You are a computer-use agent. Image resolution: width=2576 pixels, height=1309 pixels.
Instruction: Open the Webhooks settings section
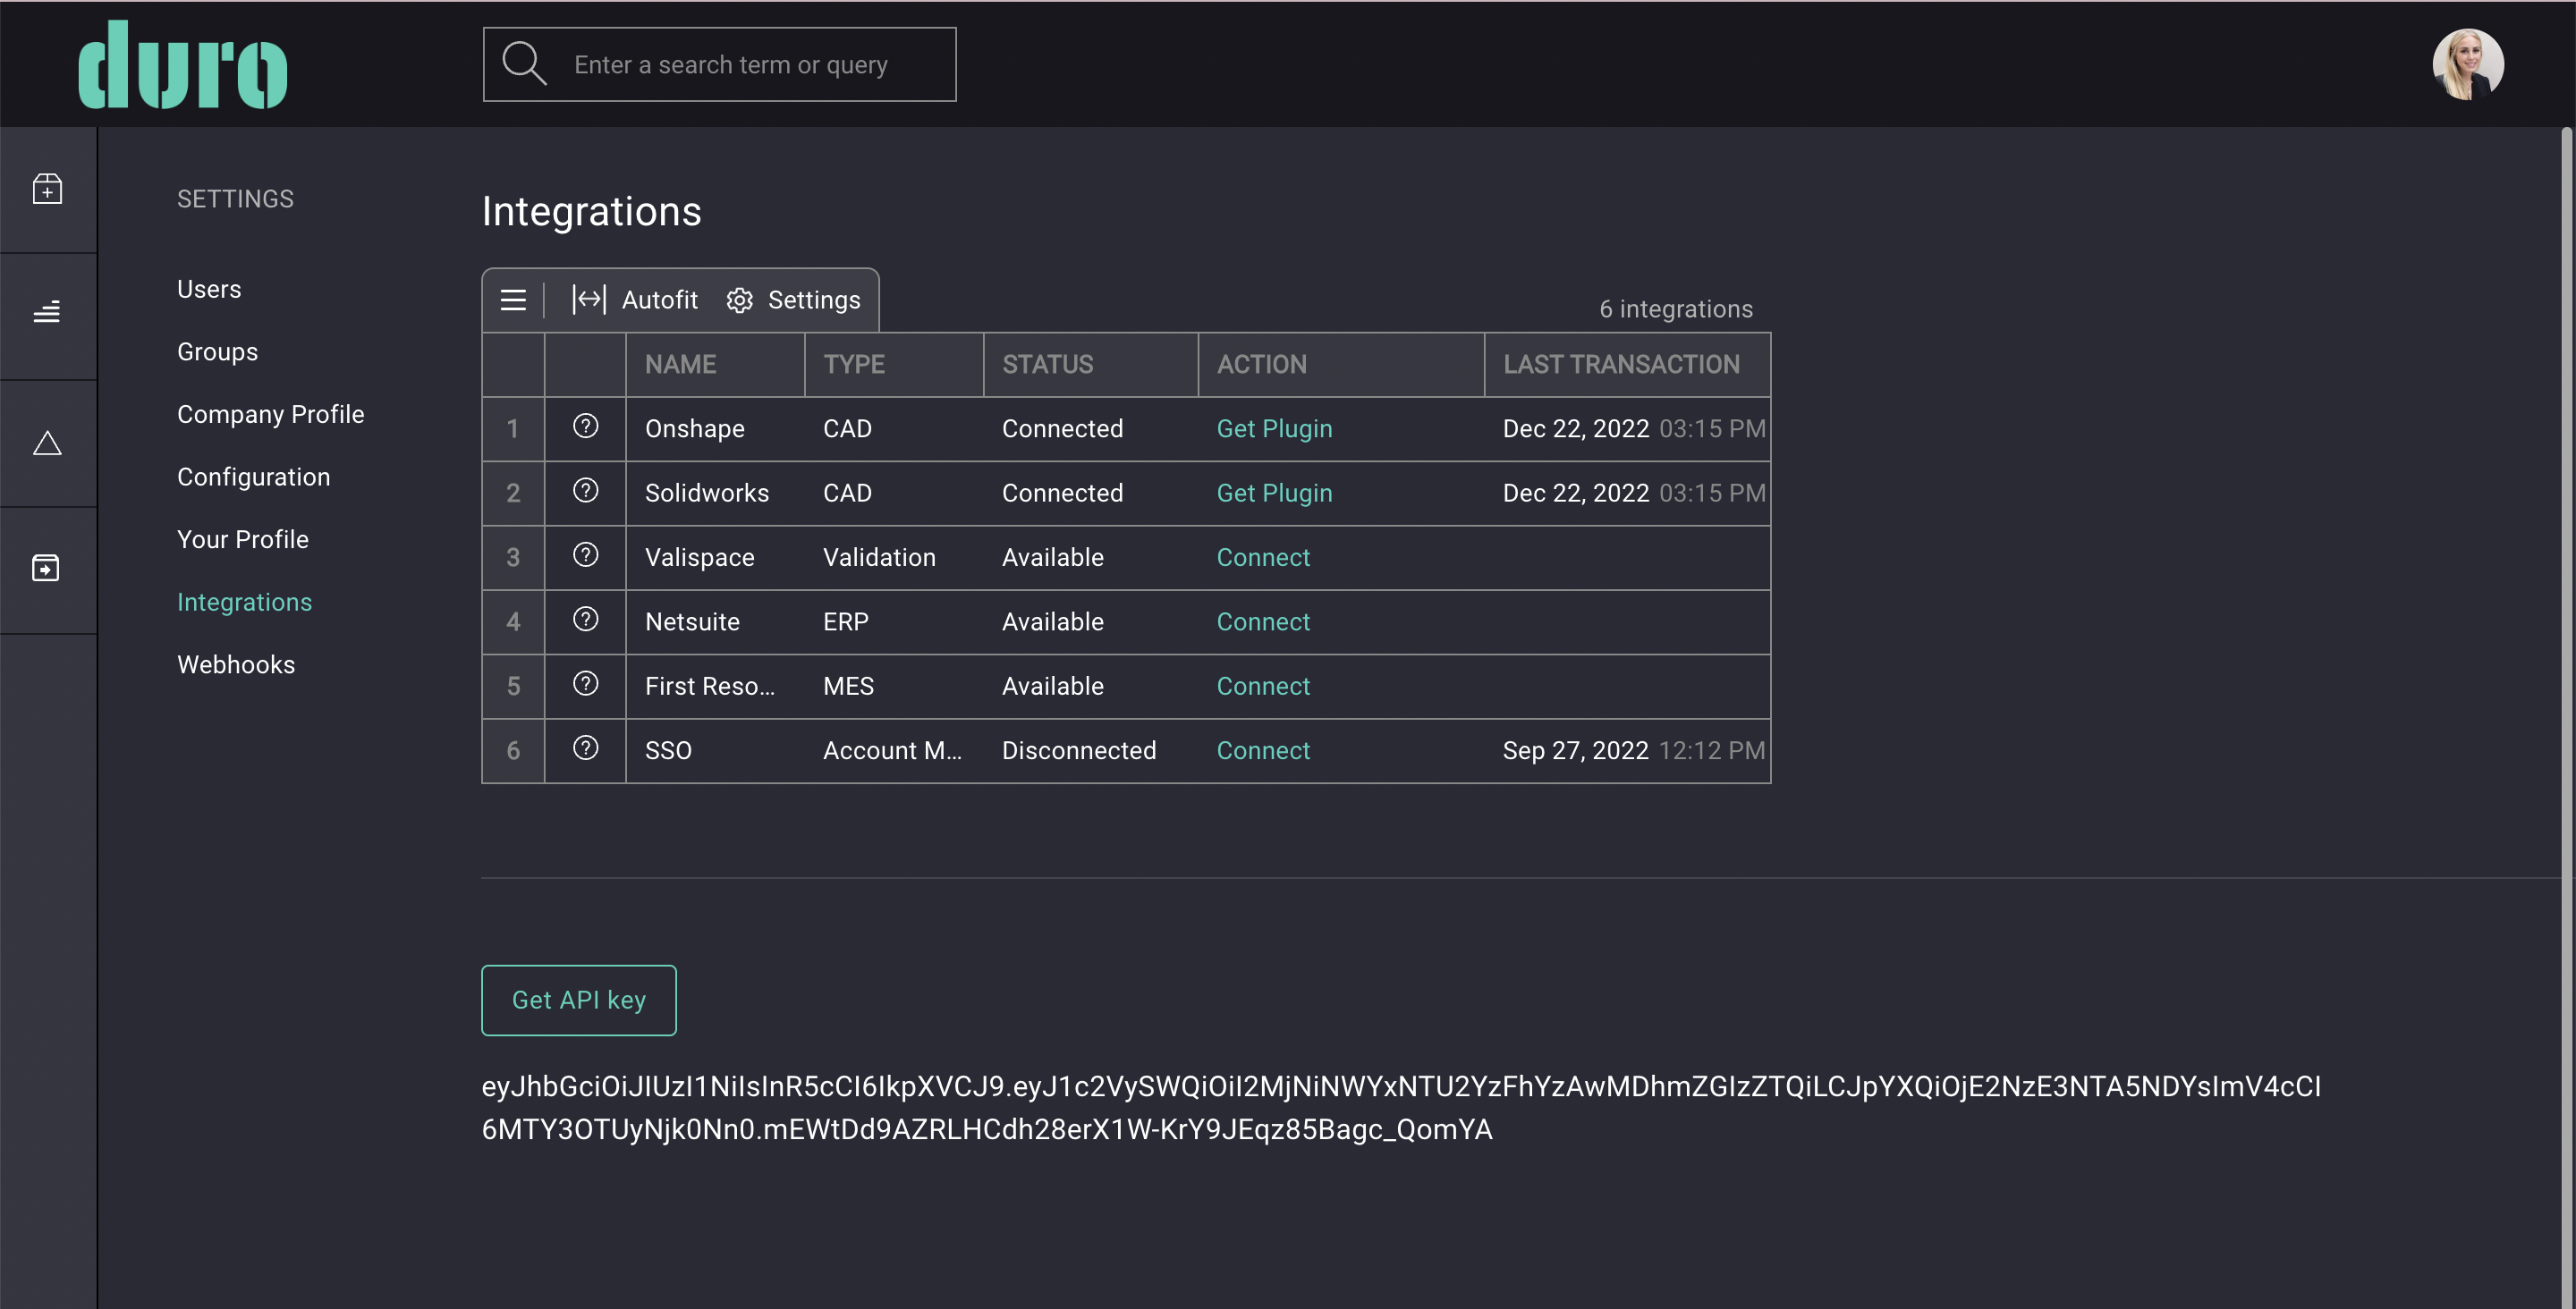236,664
